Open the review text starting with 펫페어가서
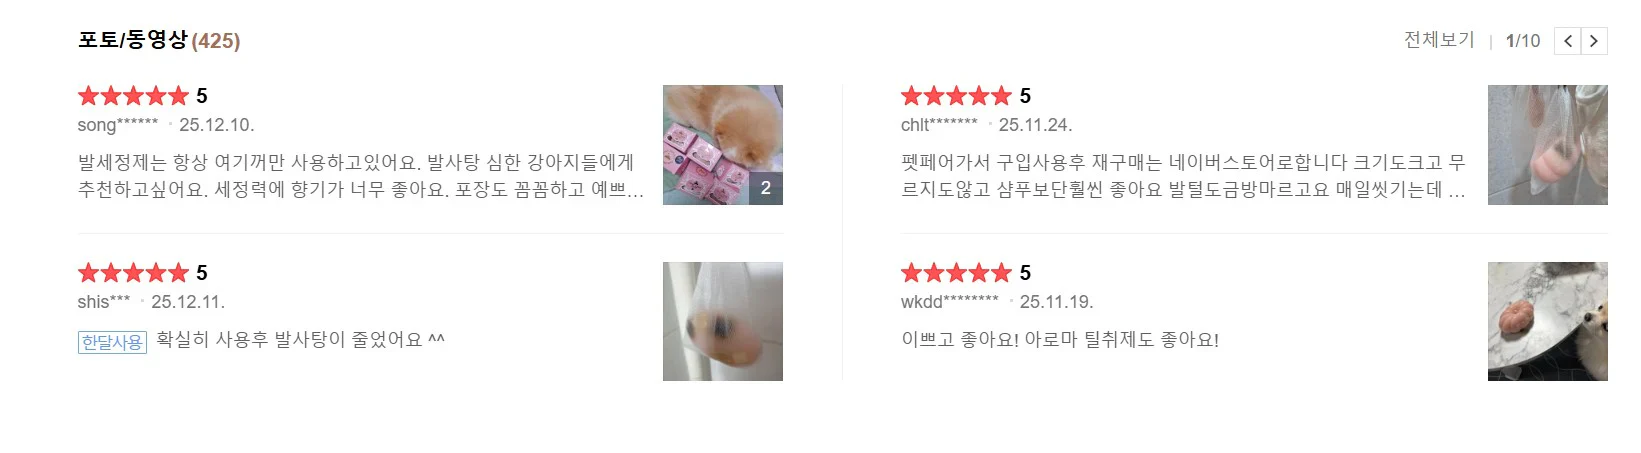Image resolution: width=1641 pixels, height=453 pixels. click(1184, 176)
